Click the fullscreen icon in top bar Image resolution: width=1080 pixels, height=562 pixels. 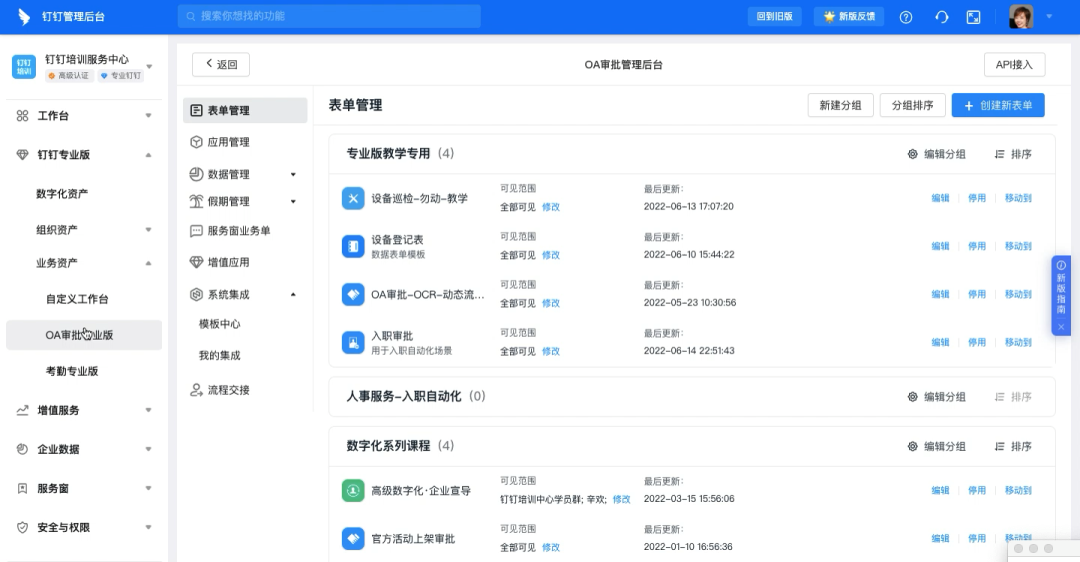974,17
